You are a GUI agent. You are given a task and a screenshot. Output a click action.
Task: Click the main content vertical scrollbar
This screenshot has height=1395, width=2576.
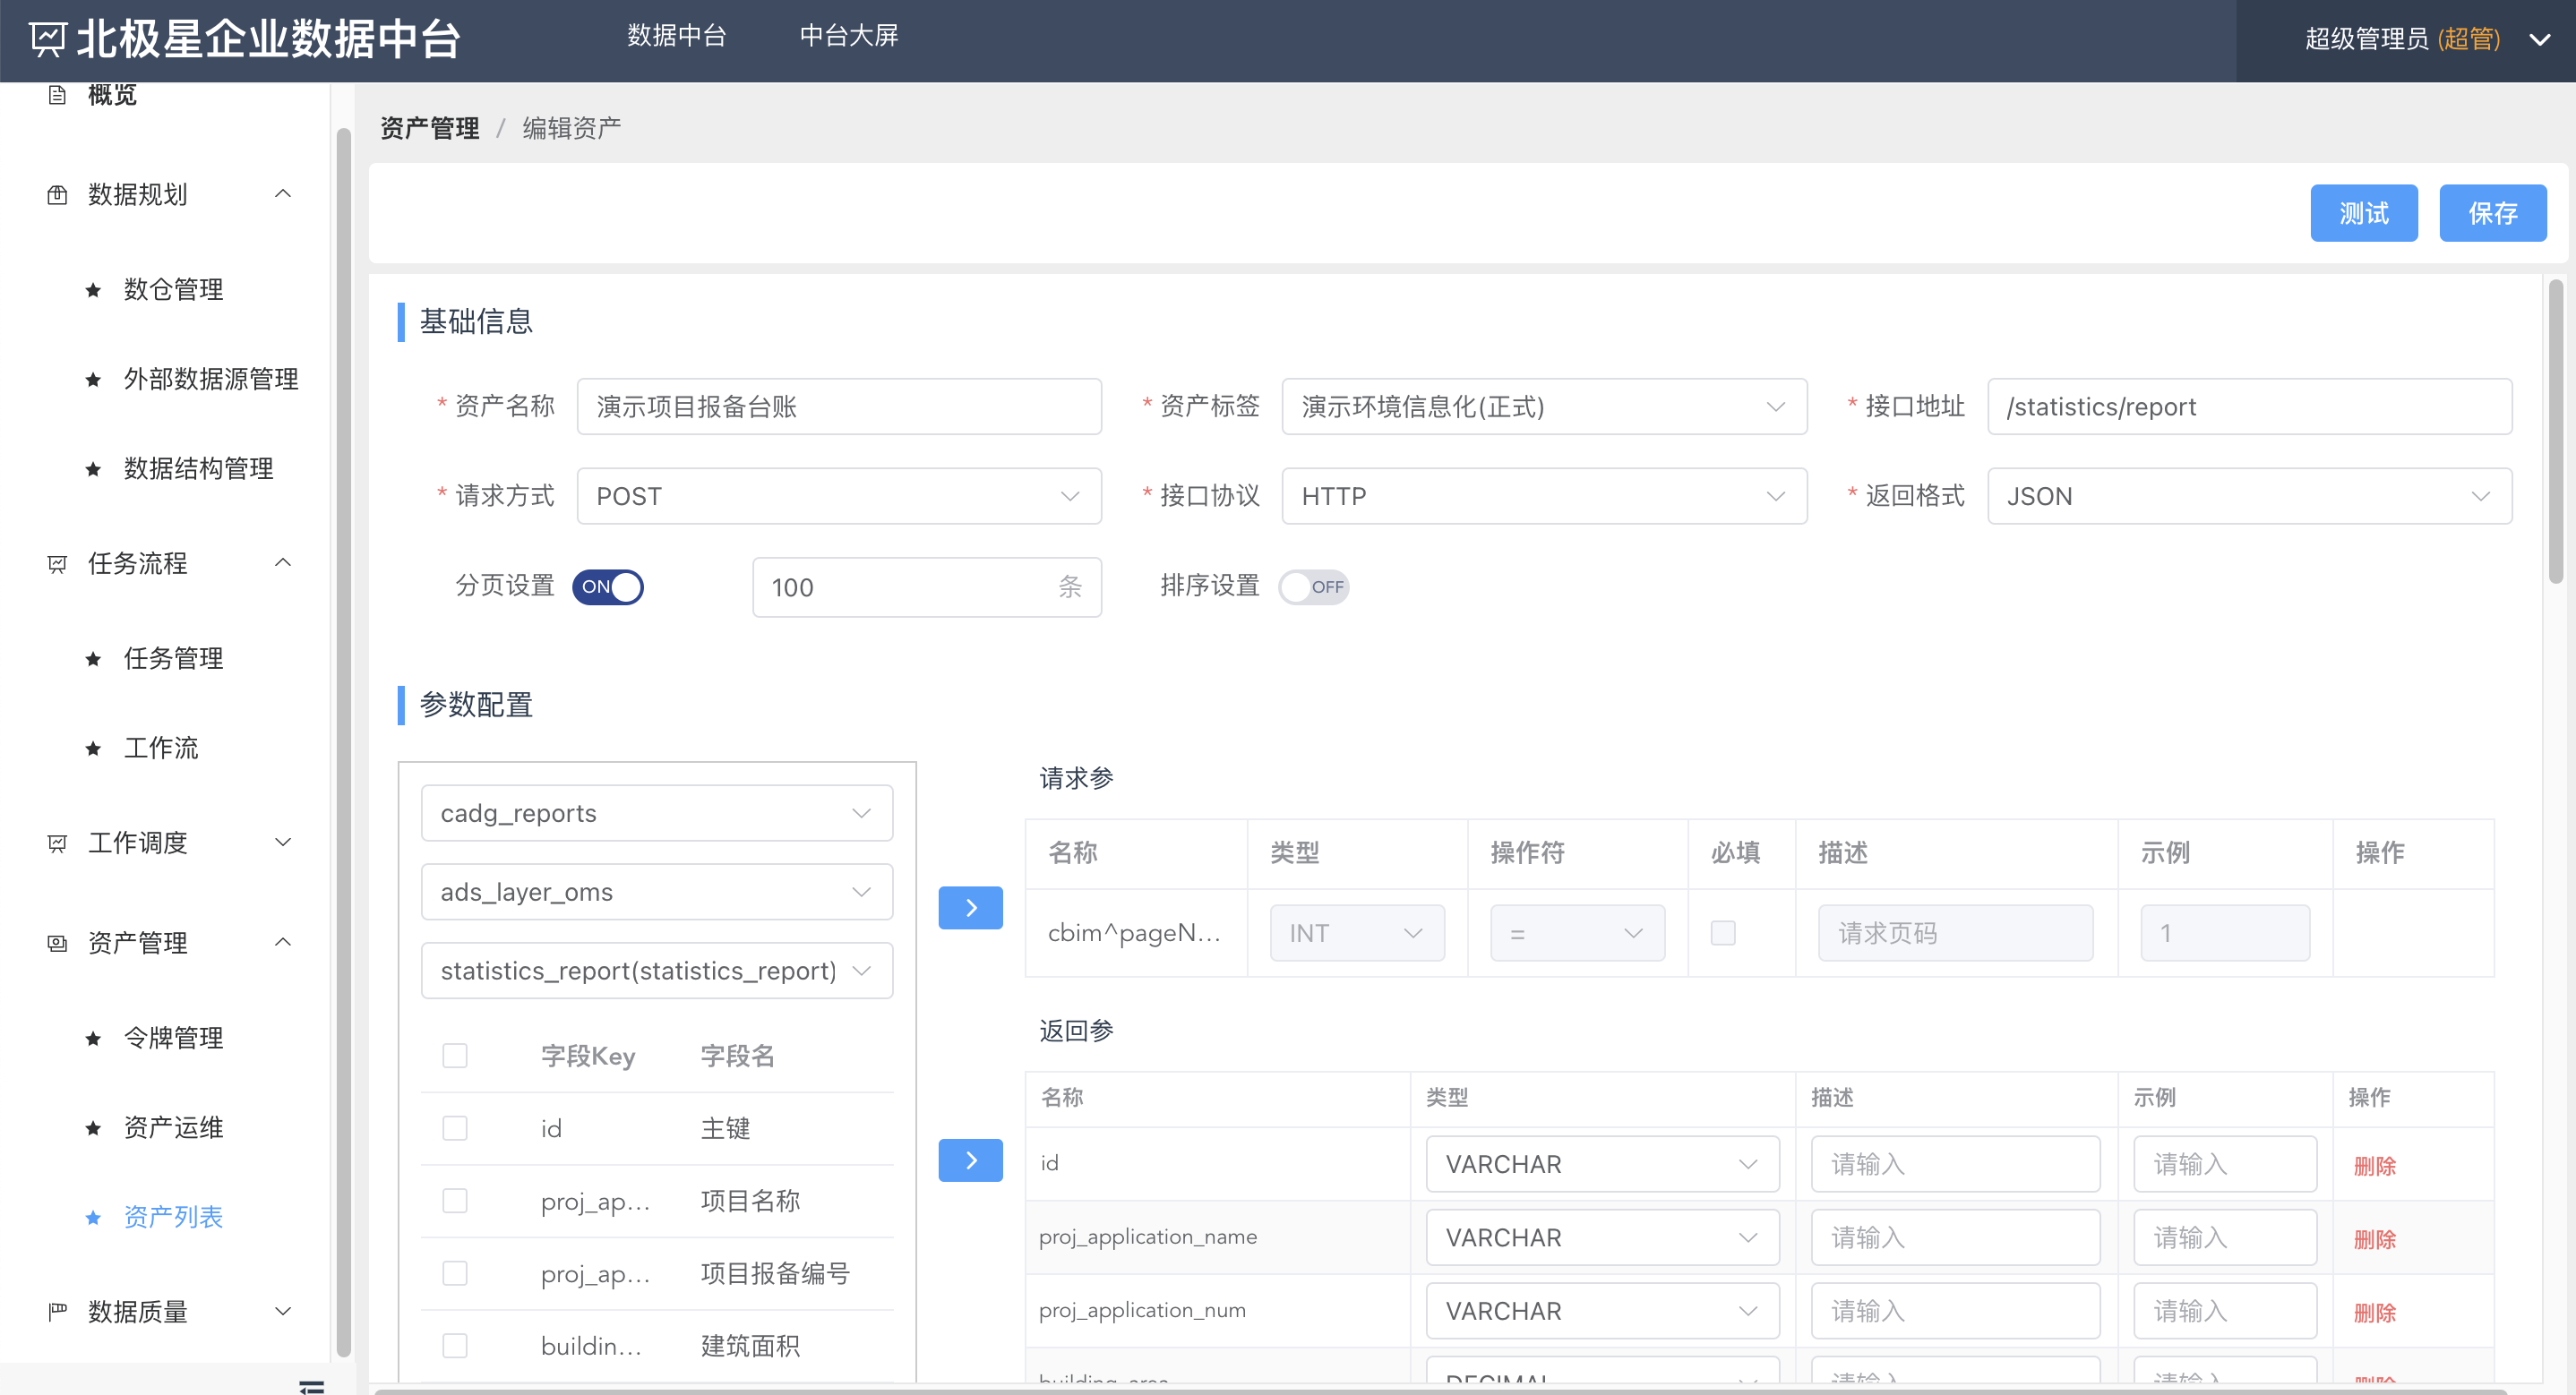tap(2555, 430)
